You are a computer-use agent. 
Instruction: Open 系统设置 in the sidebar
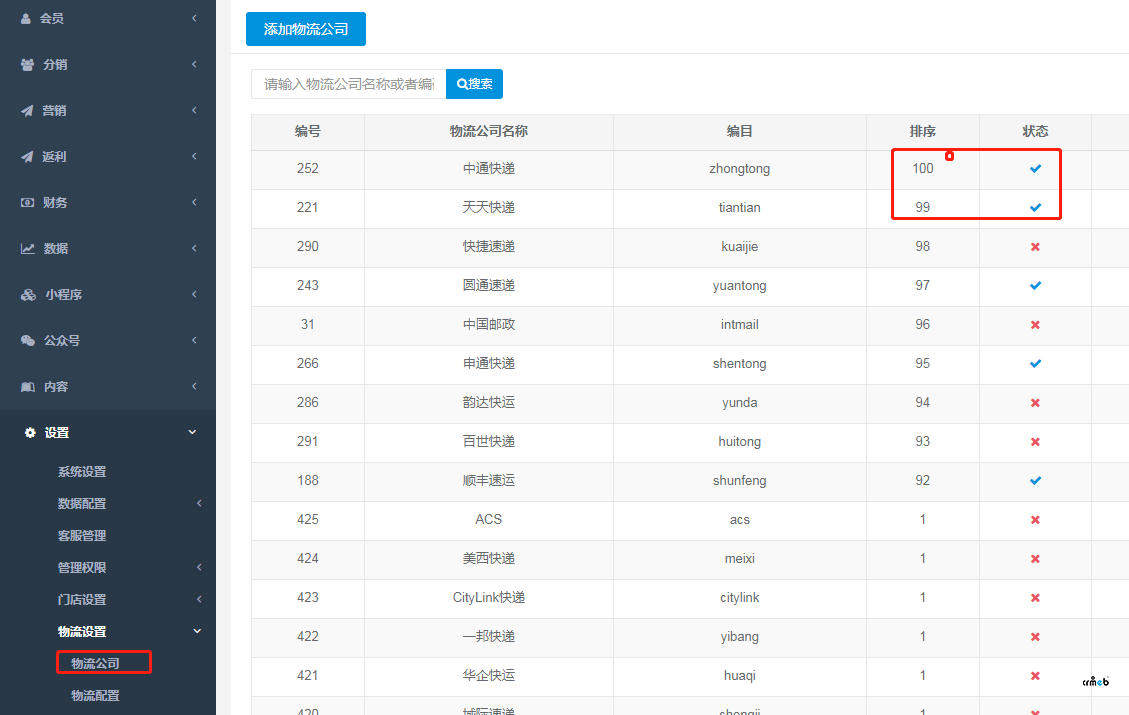point(82,472)
